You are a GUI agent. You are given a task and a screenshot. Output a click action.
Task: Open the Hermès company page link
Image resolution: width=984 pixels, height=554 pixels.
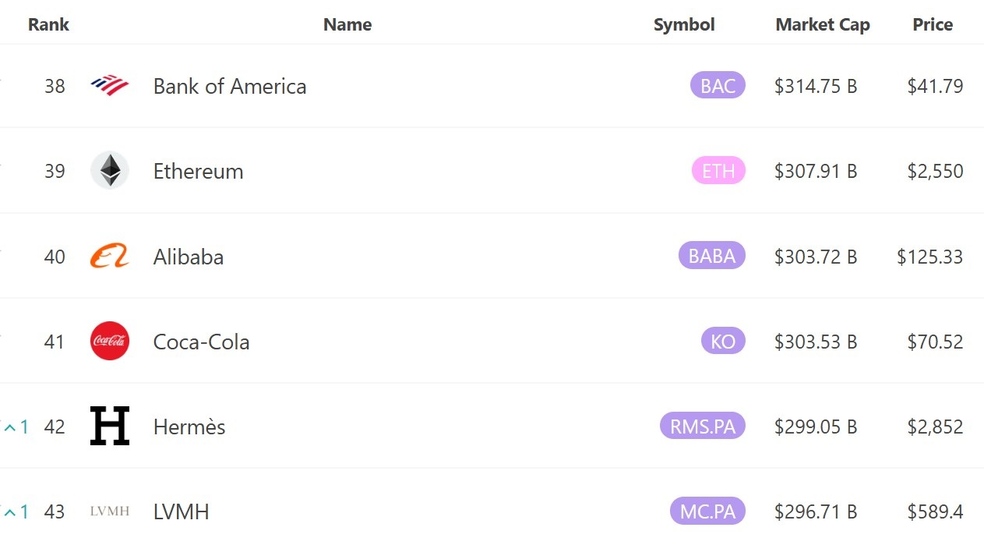(x=189, y=427)
